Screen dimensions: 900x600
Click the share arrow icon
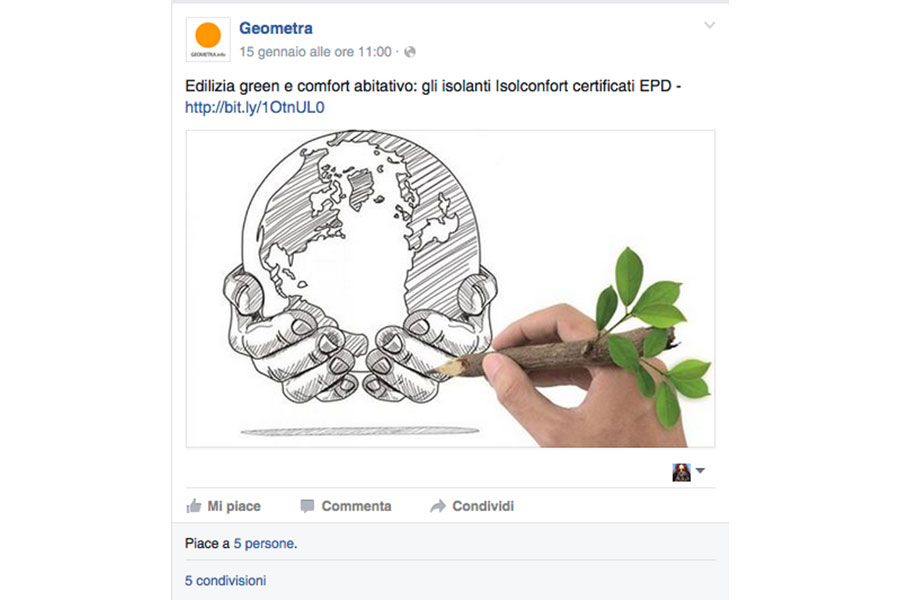click(437, 506)
